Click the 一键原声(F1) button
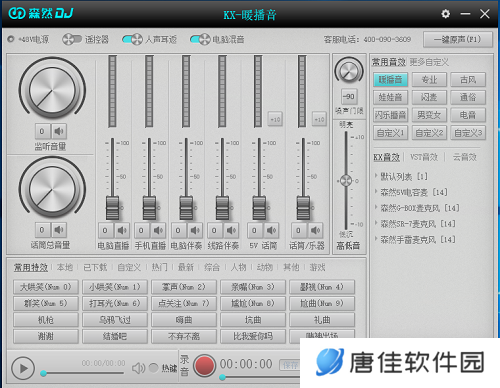The width and height of the screenshot is (500, 388). pos(458,39)
